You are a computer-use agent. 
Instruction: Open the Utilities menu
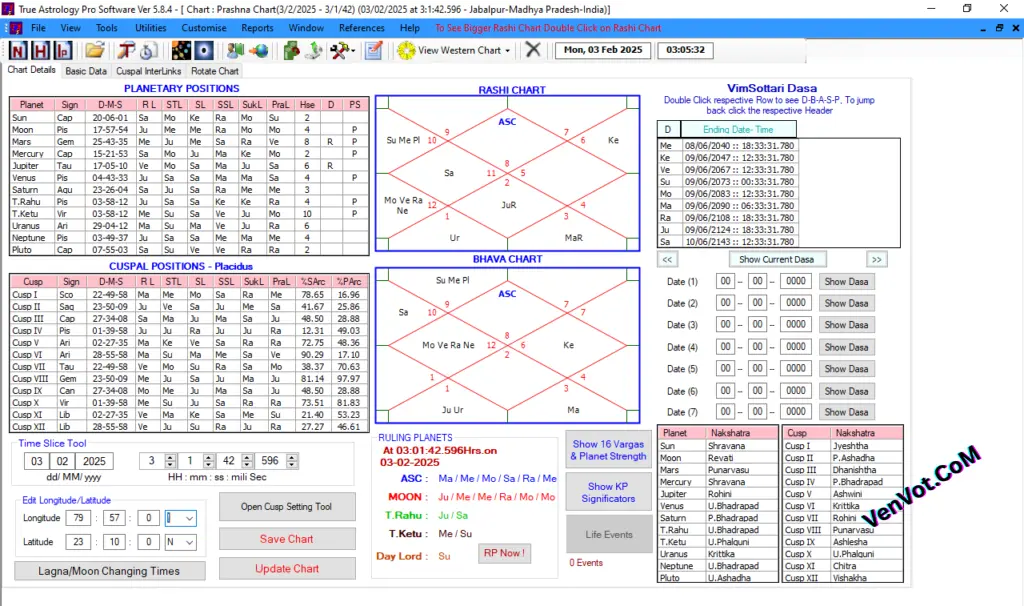point(150,28)
